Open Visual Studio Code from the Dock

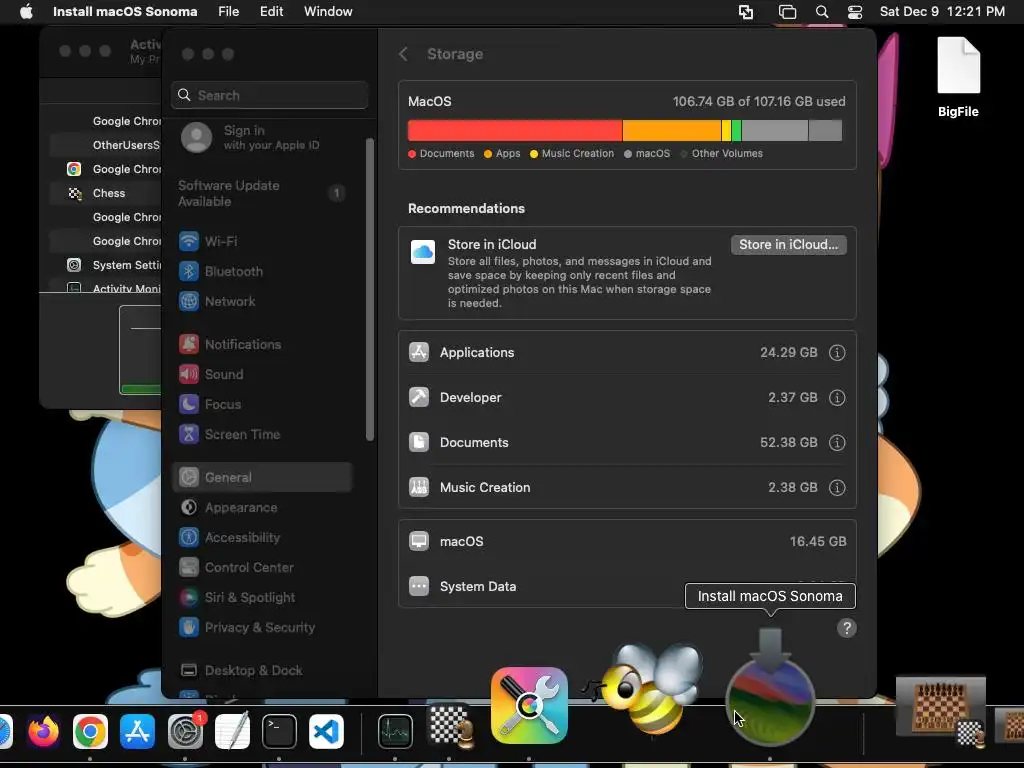[x=327, y=731]
